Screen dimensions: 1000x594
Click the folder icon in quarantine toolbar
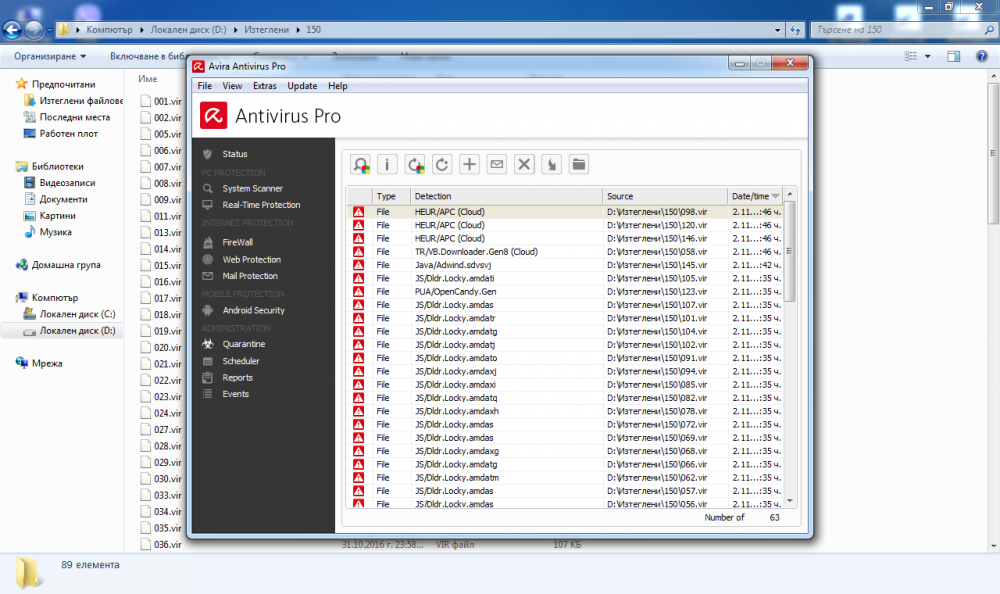point(578,165)
